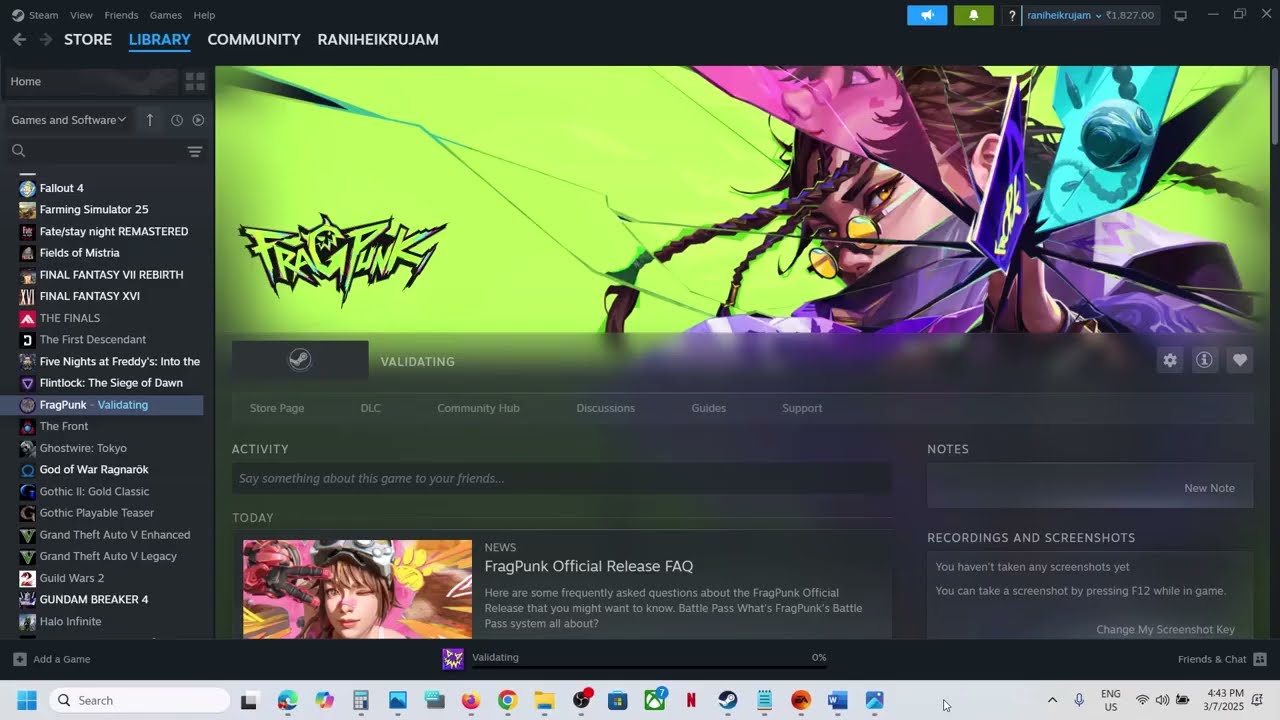1280x720 pixels.
Task: Click the Add a Game plus icon
Action: pos(20,659)
